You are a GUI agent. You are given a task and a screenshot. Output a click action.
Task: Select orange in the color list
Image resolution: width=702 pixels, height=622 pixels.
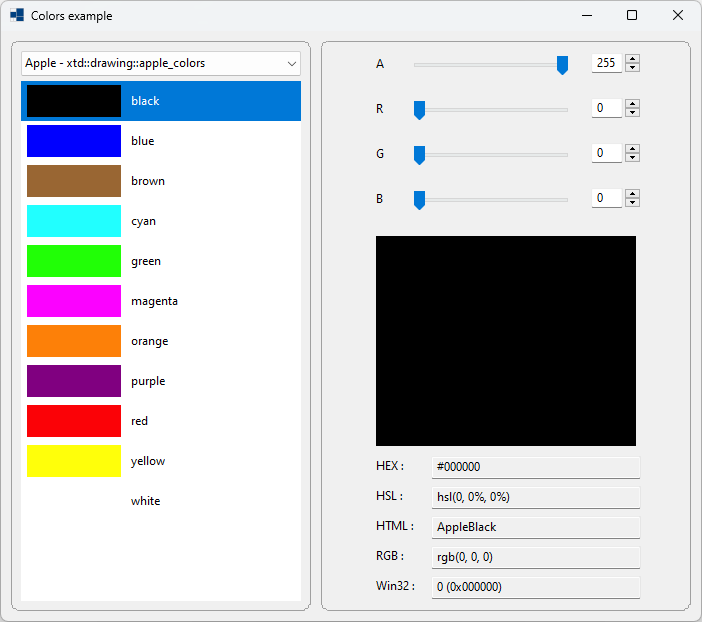(149, 341)
